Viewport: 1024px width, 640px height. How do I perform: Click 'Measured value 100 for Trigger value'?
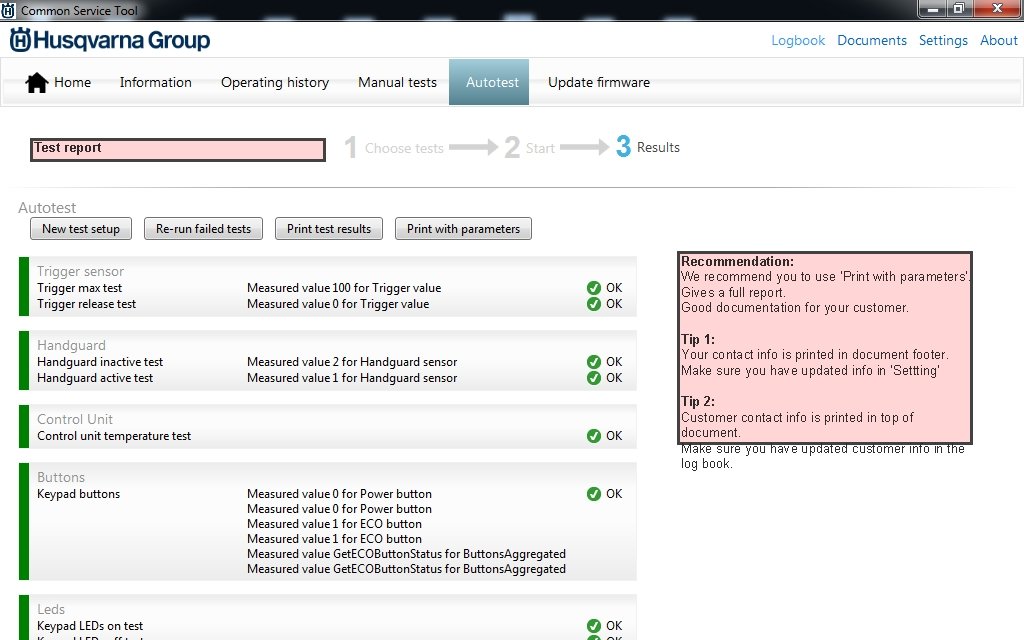(344, 288)
